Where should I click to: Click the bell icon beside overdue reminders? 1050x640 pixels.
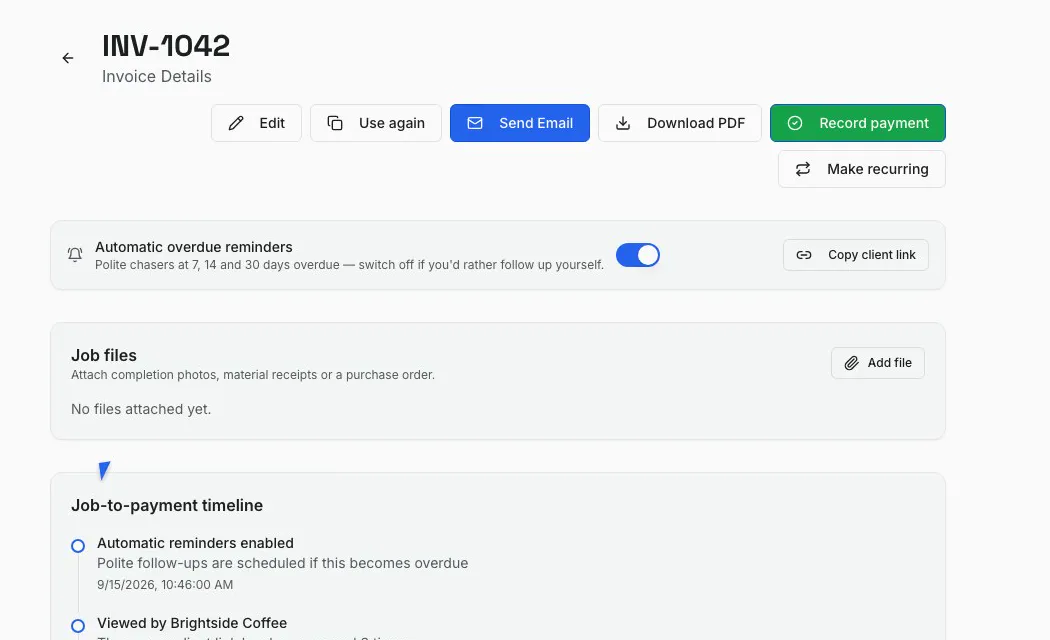[75, 255]
